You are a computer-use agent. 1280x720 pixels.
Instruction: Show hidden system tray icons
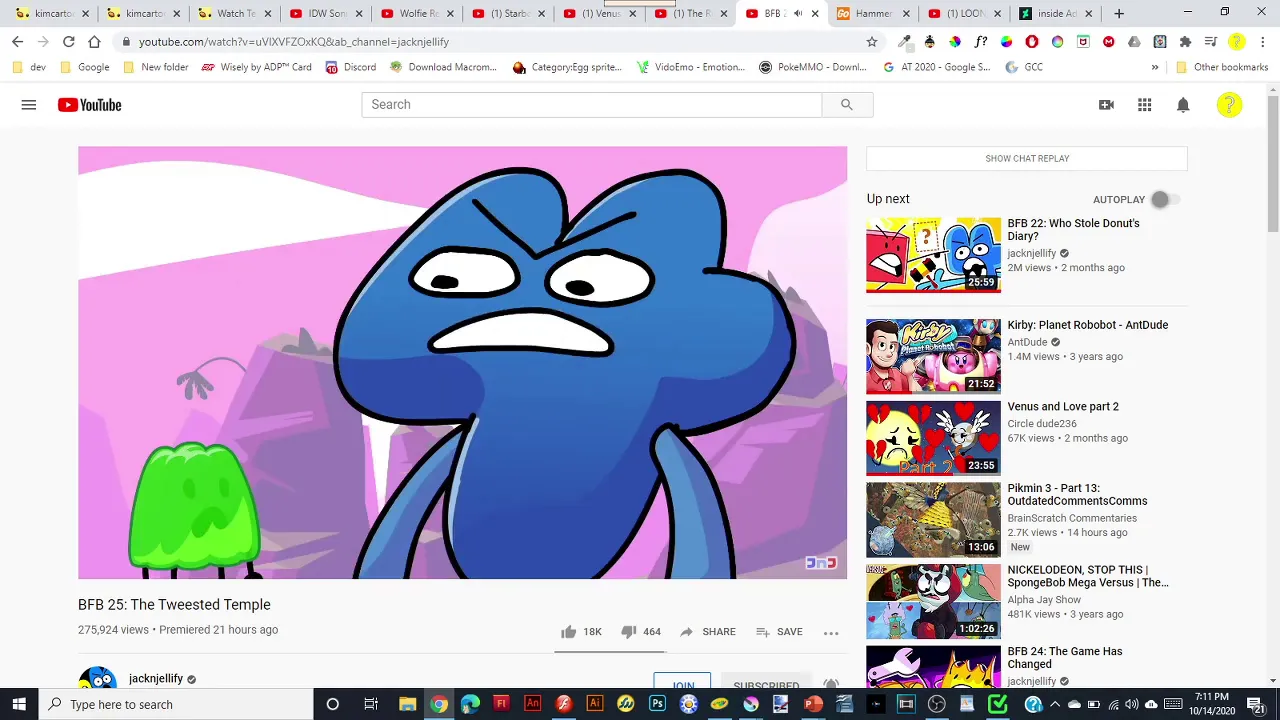tap(1055, 704)
